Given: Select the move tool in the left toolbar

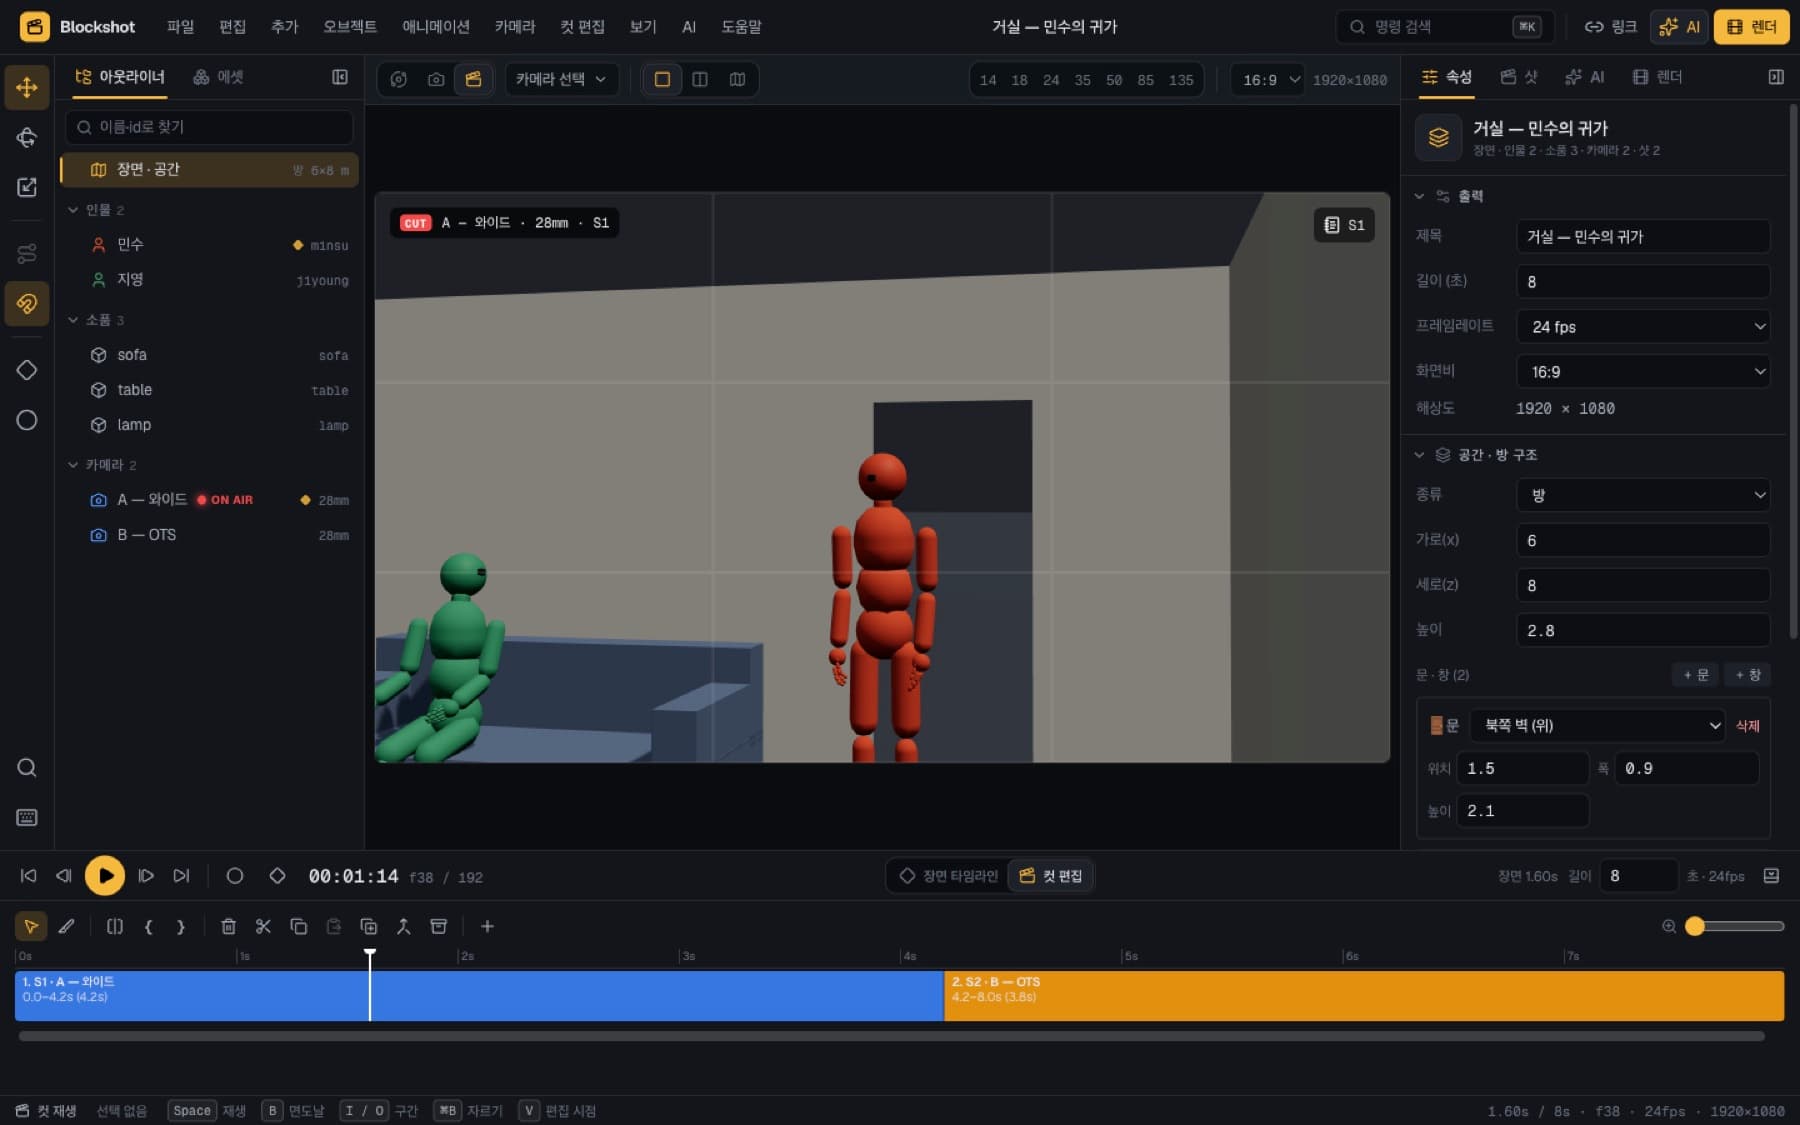Looking at the screenshot, I should click(x=27, y=87).
